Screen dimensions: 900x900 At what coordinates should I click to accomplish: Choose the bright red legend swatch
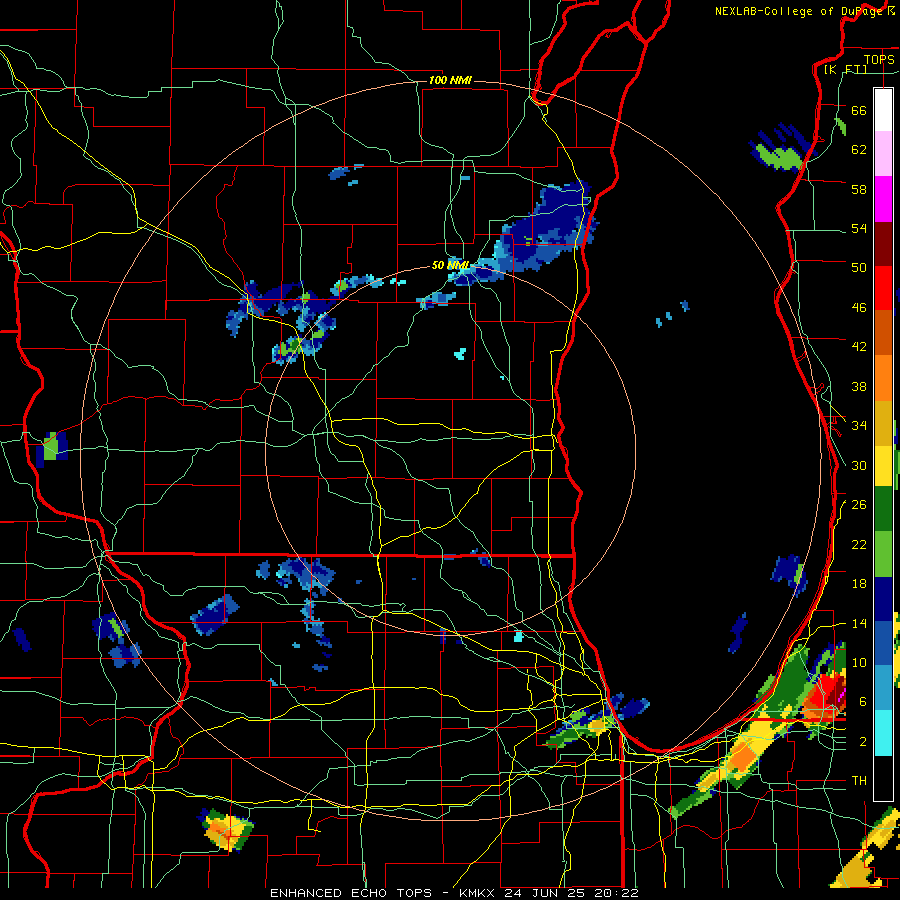tap(883, 288)
